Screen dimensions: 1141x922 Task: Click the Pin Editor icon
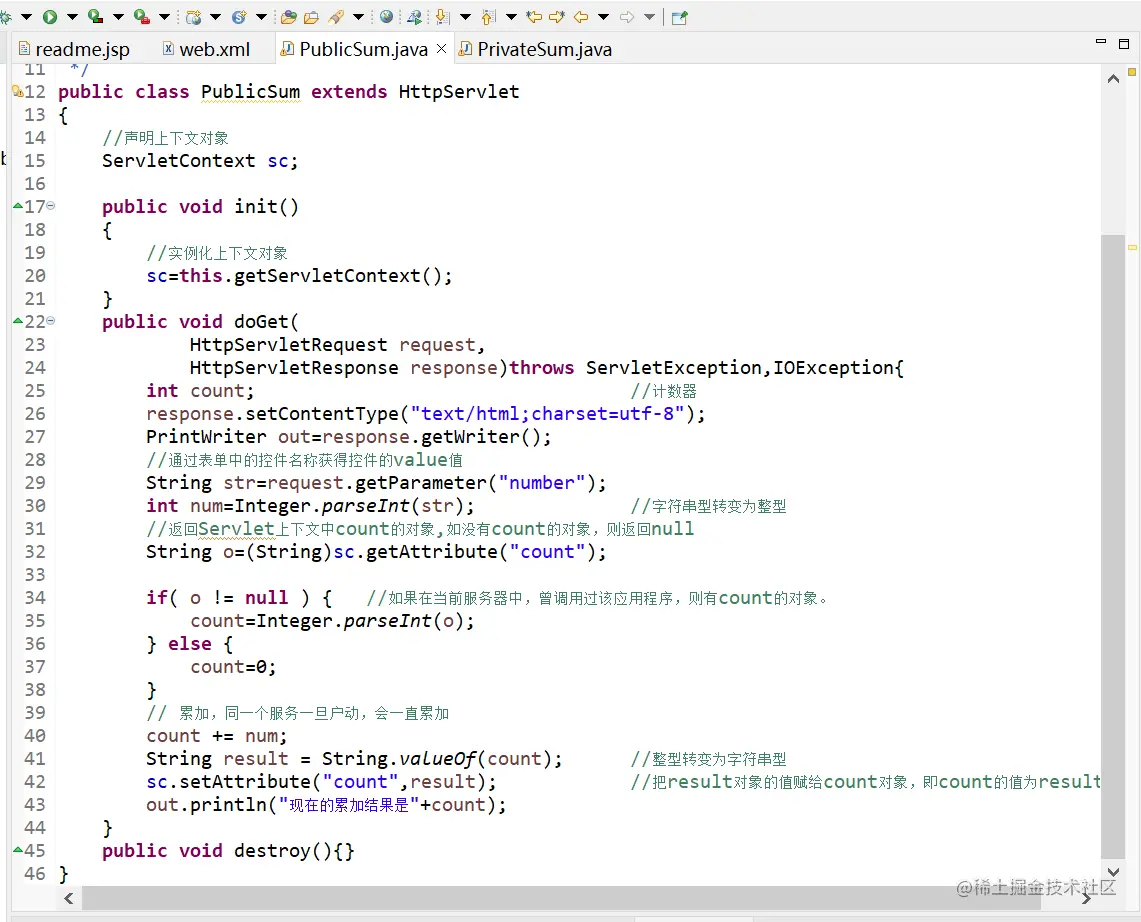(680, 17)
